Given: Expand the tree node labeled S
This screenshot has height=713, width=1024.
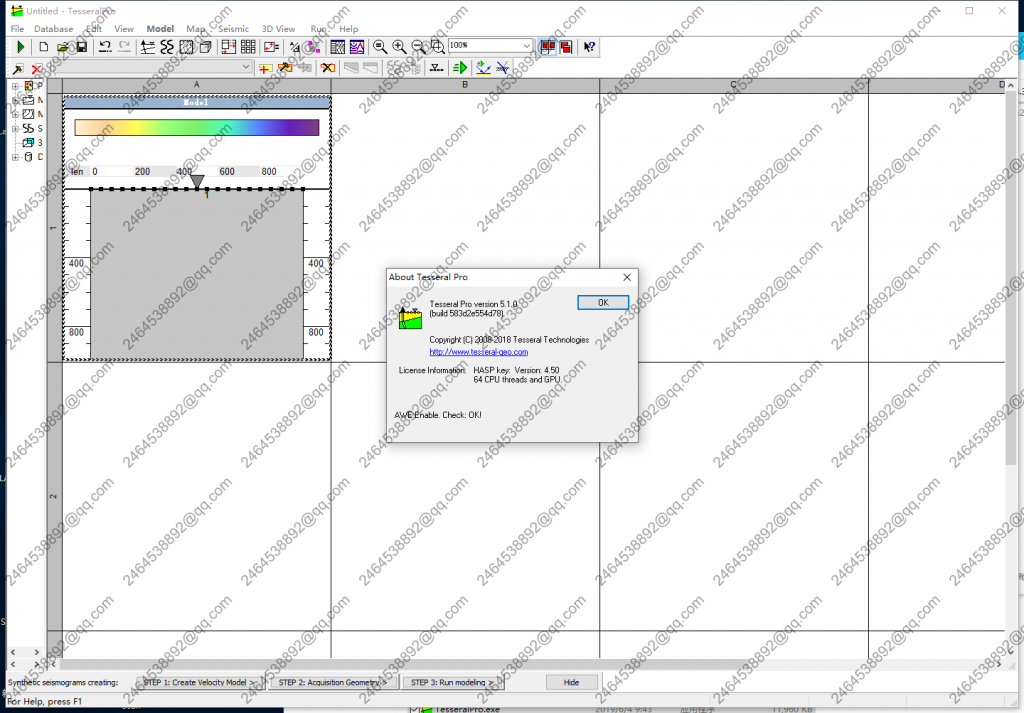Looking at the screenshot, I should pos(16,129).
